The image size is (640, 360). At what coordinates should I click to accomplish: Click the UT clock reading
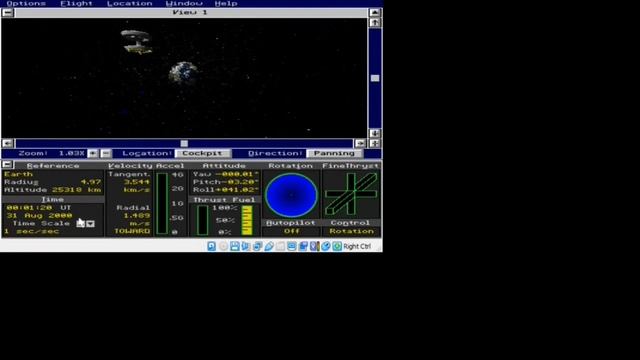39,208
